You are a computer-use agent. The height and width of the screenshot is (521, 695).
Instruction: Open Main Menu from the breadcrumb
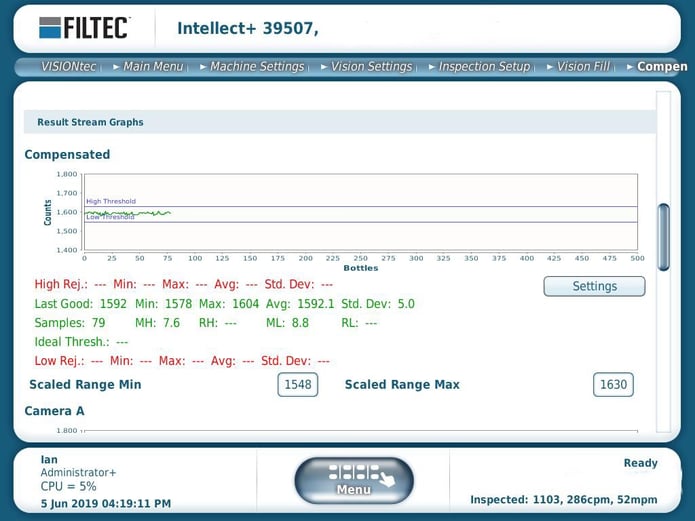tap(152, 67)
